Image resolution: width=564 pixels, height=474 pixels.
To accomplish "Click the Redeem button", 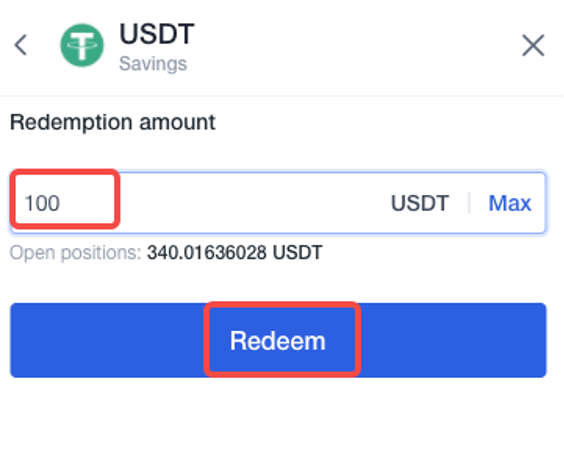I will coord(278,340).
